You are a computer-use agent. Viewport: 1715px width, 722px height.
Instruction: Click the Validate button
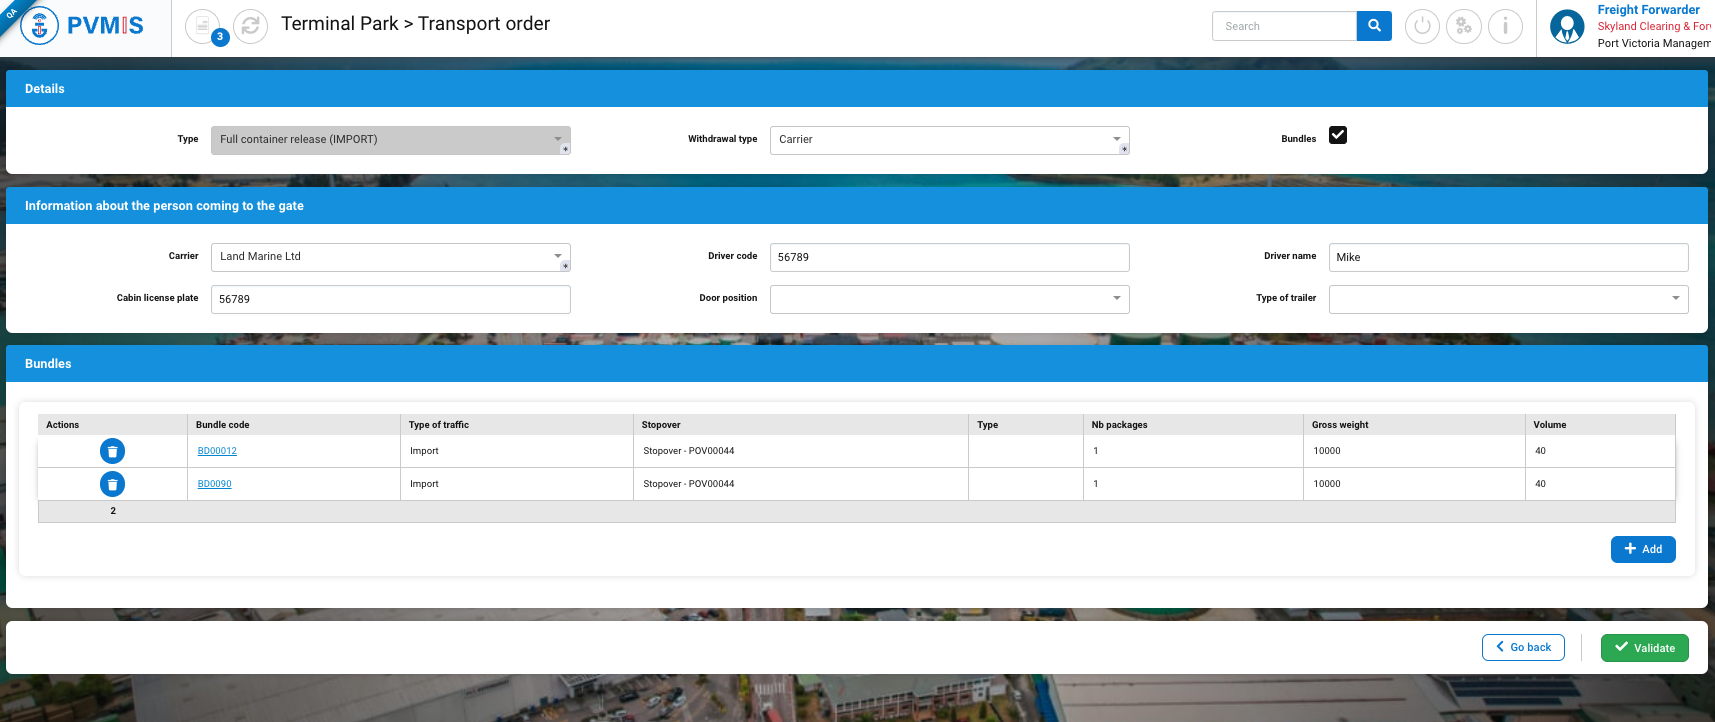(1644, 648)
